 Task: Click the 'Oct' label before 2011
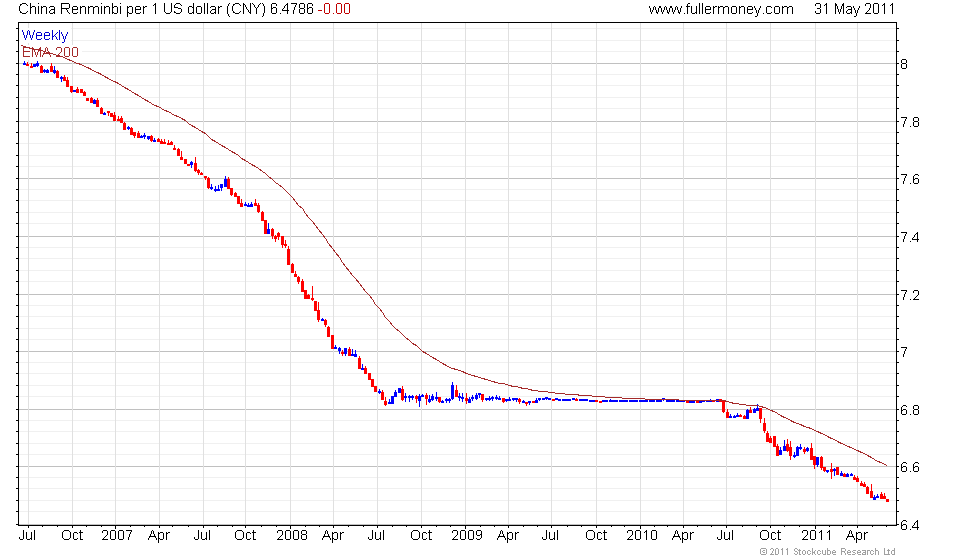click(770, 536)
